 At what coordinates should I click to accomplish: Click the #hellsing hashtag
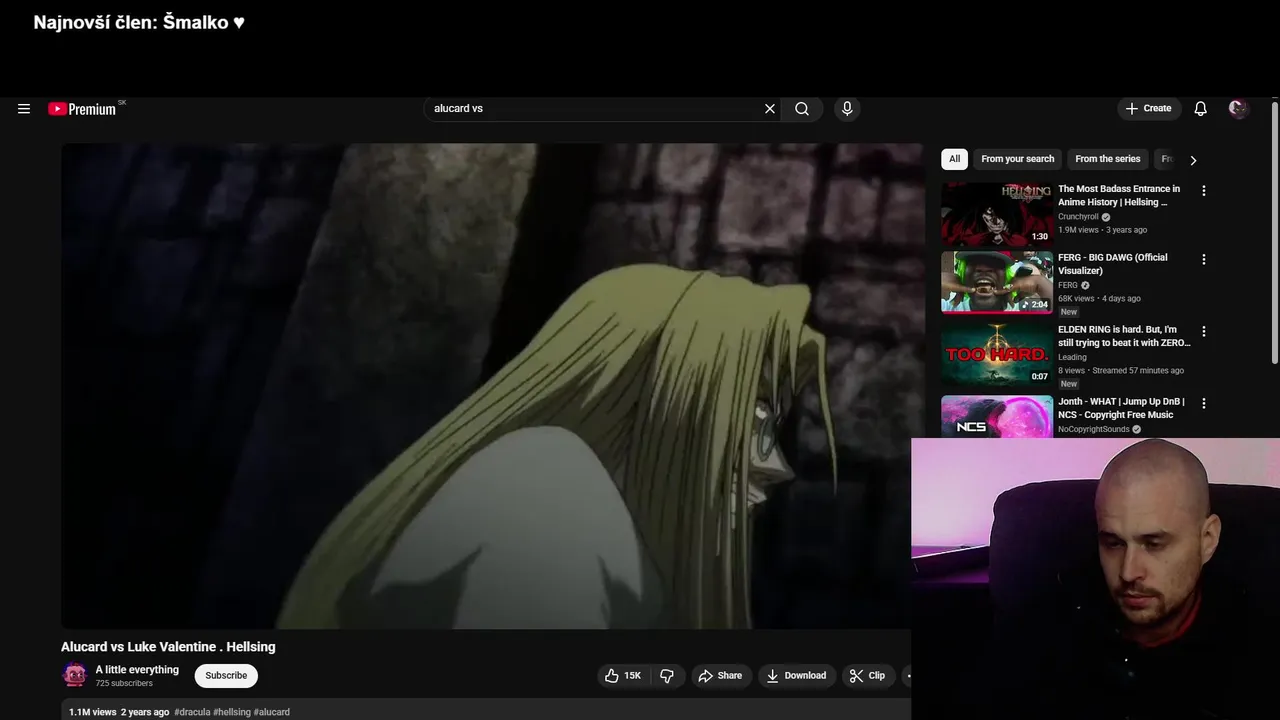coord(232,712)
